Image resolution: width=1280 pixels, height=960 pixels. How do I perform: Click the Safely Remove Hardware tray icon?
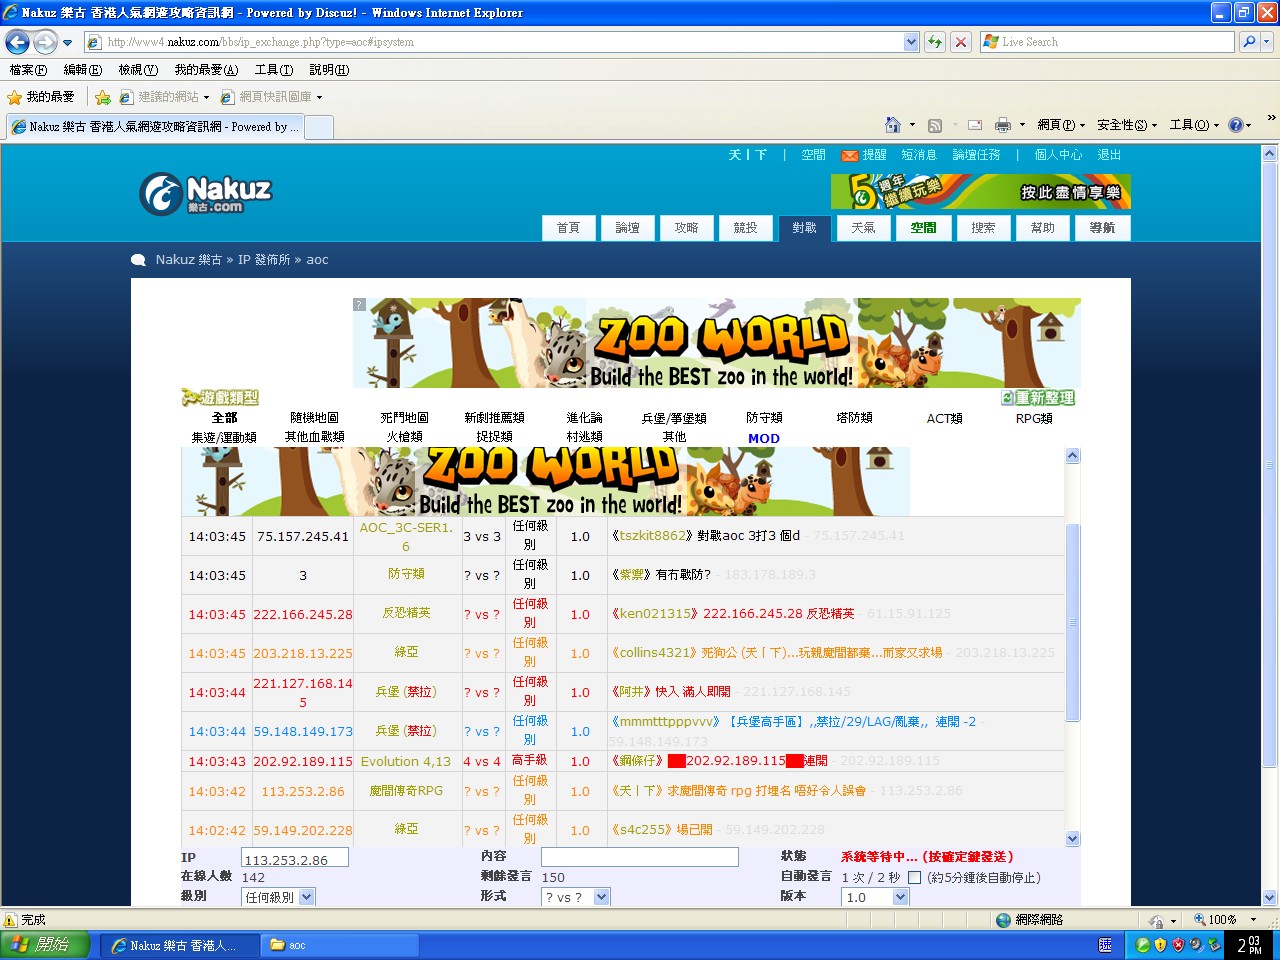coord(1214,945)
